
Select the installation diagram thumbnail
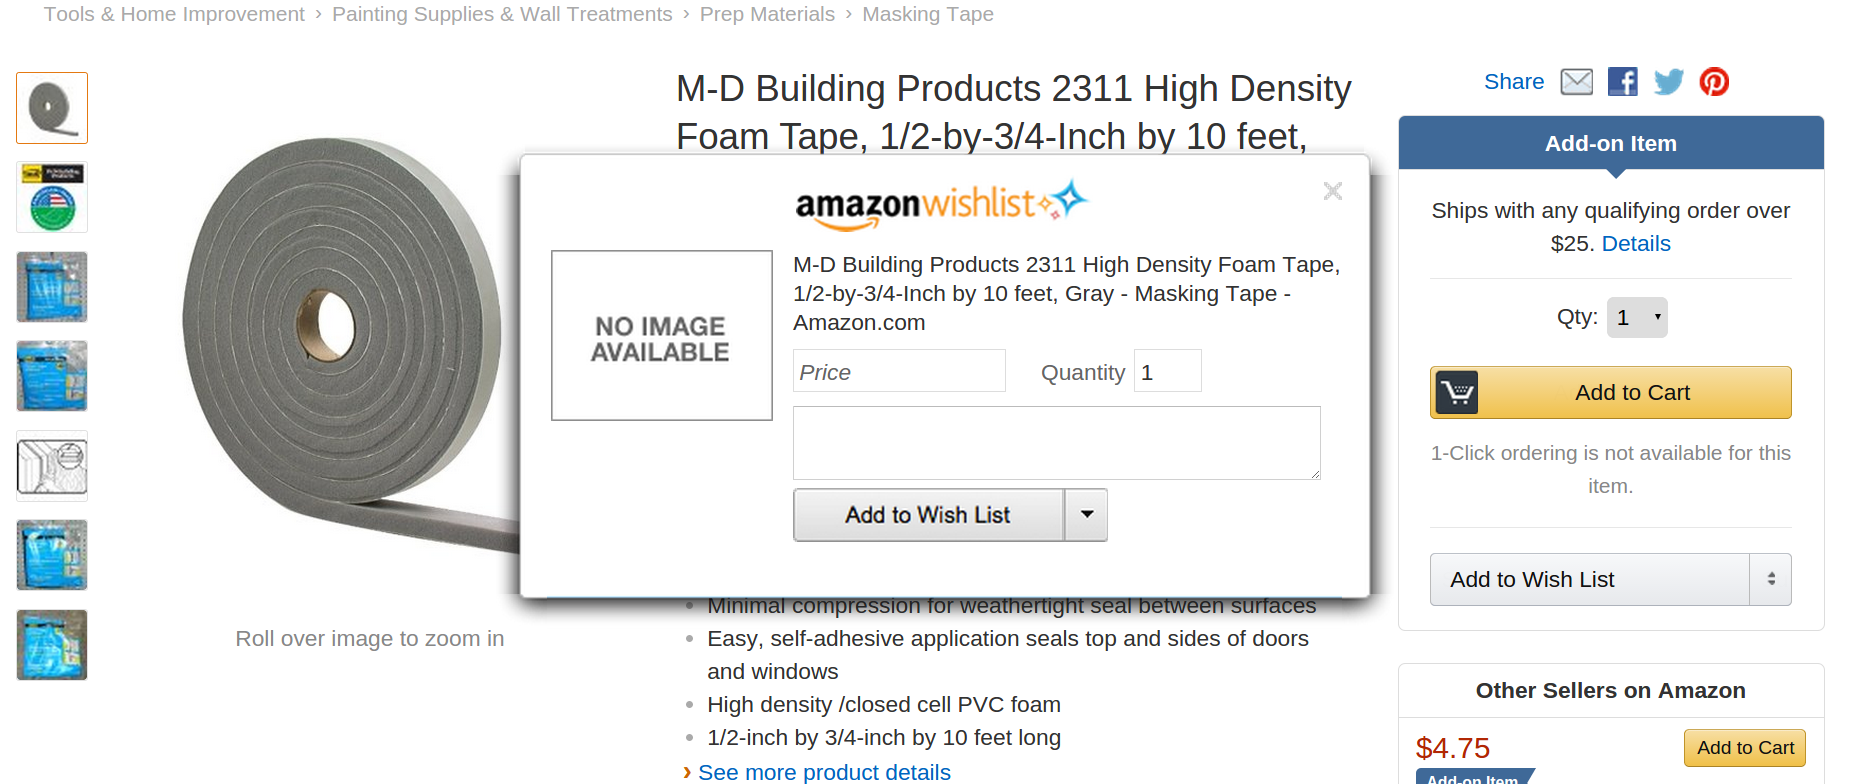[x=52, y=466]
